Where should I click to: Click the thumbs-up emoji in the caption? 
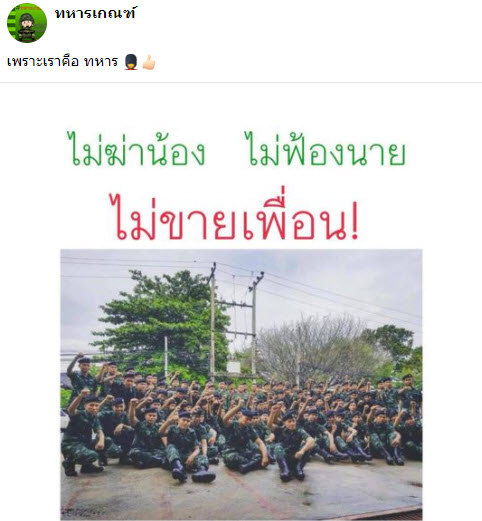pos(149,62)
